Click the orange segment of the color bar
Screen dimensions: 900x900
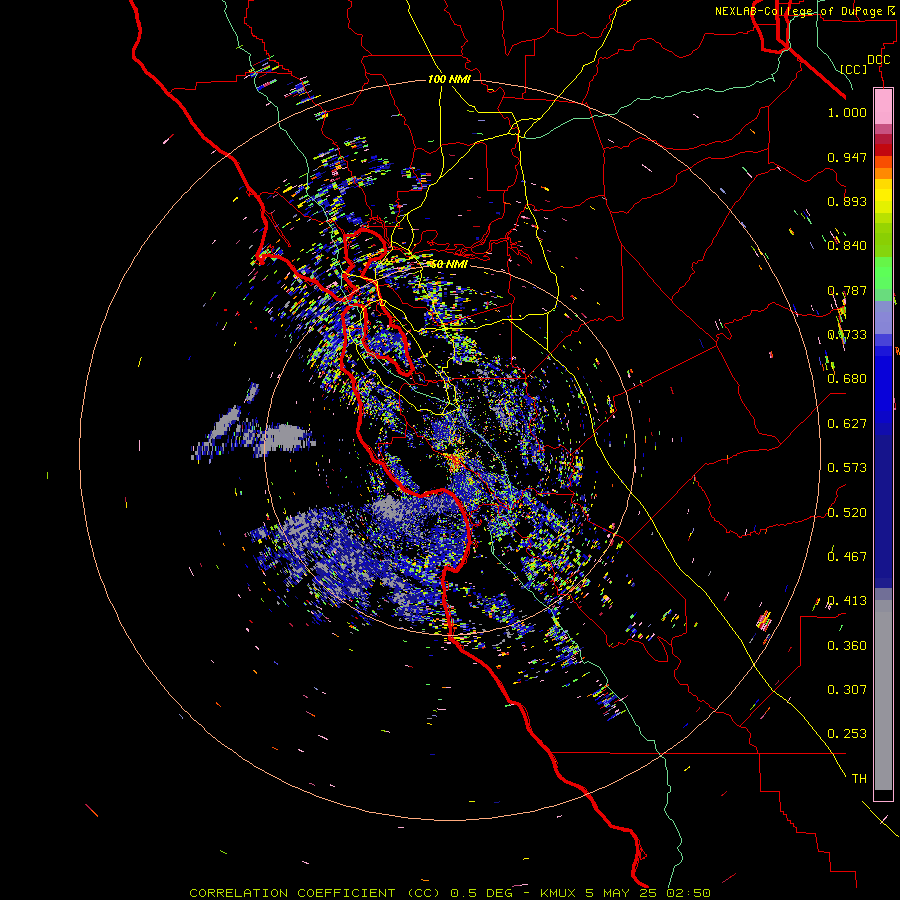(x=883, y=173)
